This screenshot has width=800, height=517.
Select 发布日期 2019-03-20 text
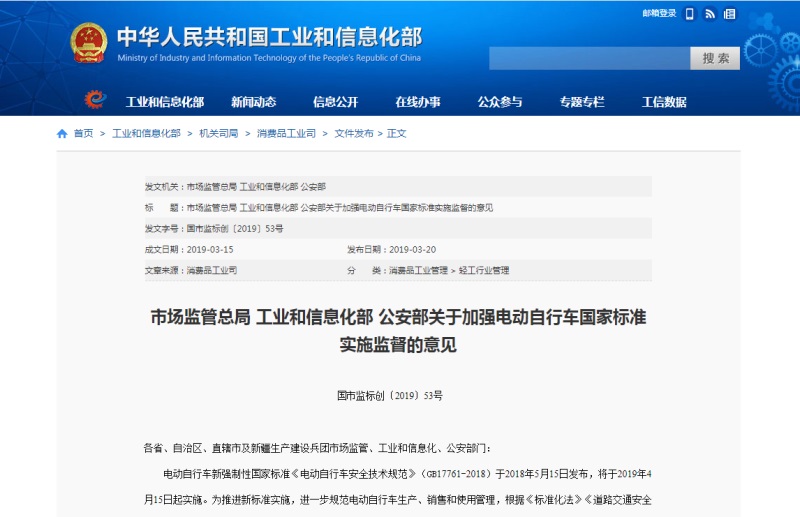pos(391,250)
